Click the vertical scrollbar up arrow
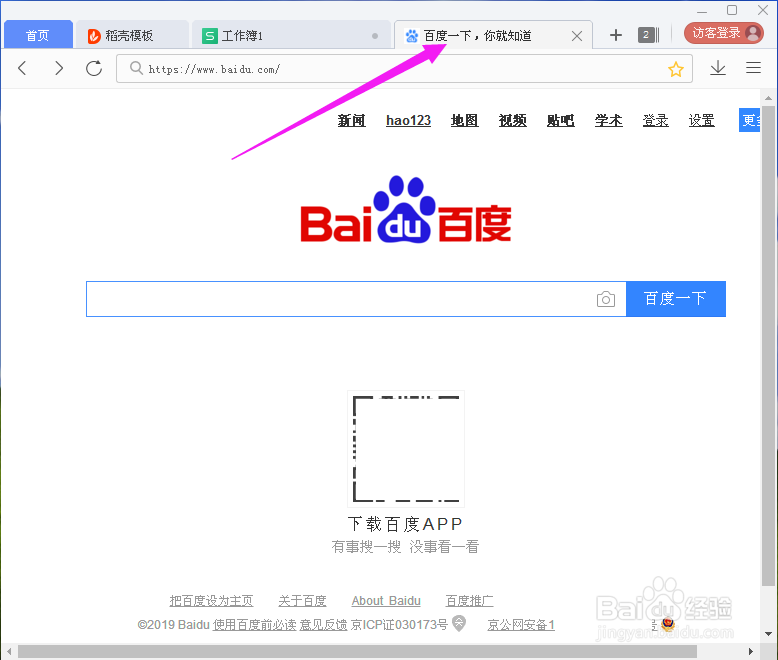 pos(768,98)
